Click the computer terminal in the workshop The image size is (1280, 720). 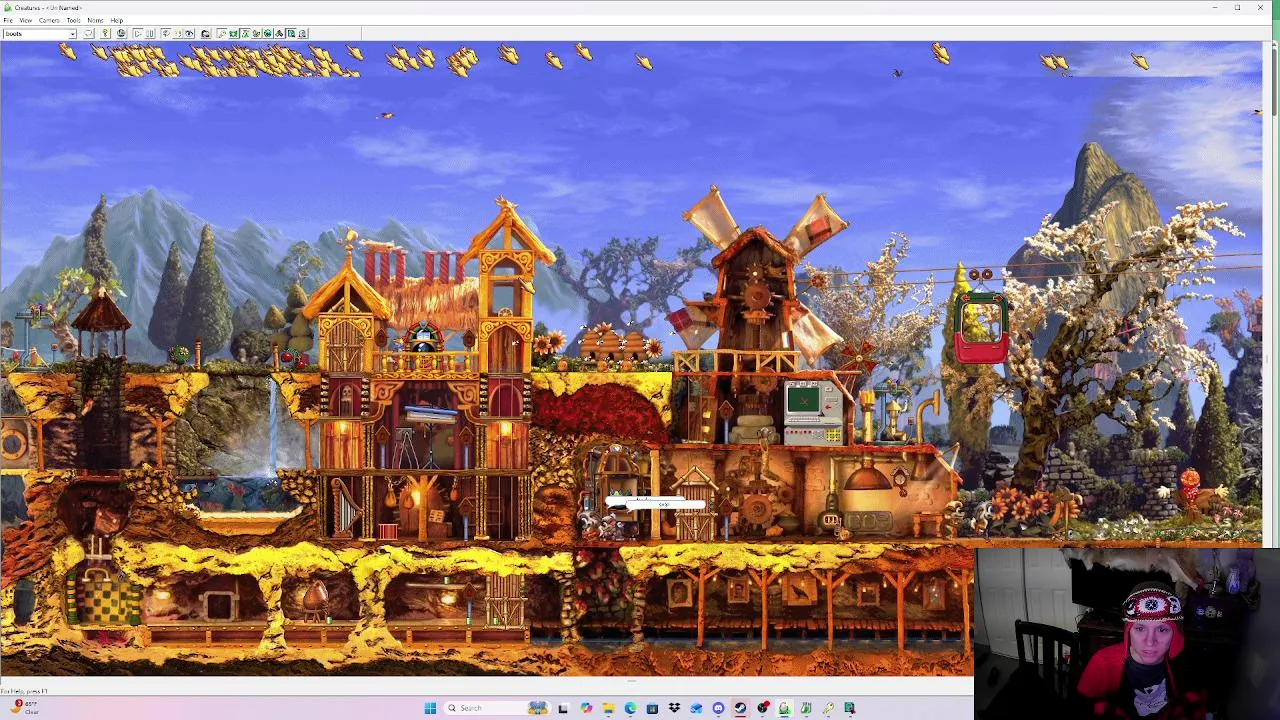(x=812, y=411)
